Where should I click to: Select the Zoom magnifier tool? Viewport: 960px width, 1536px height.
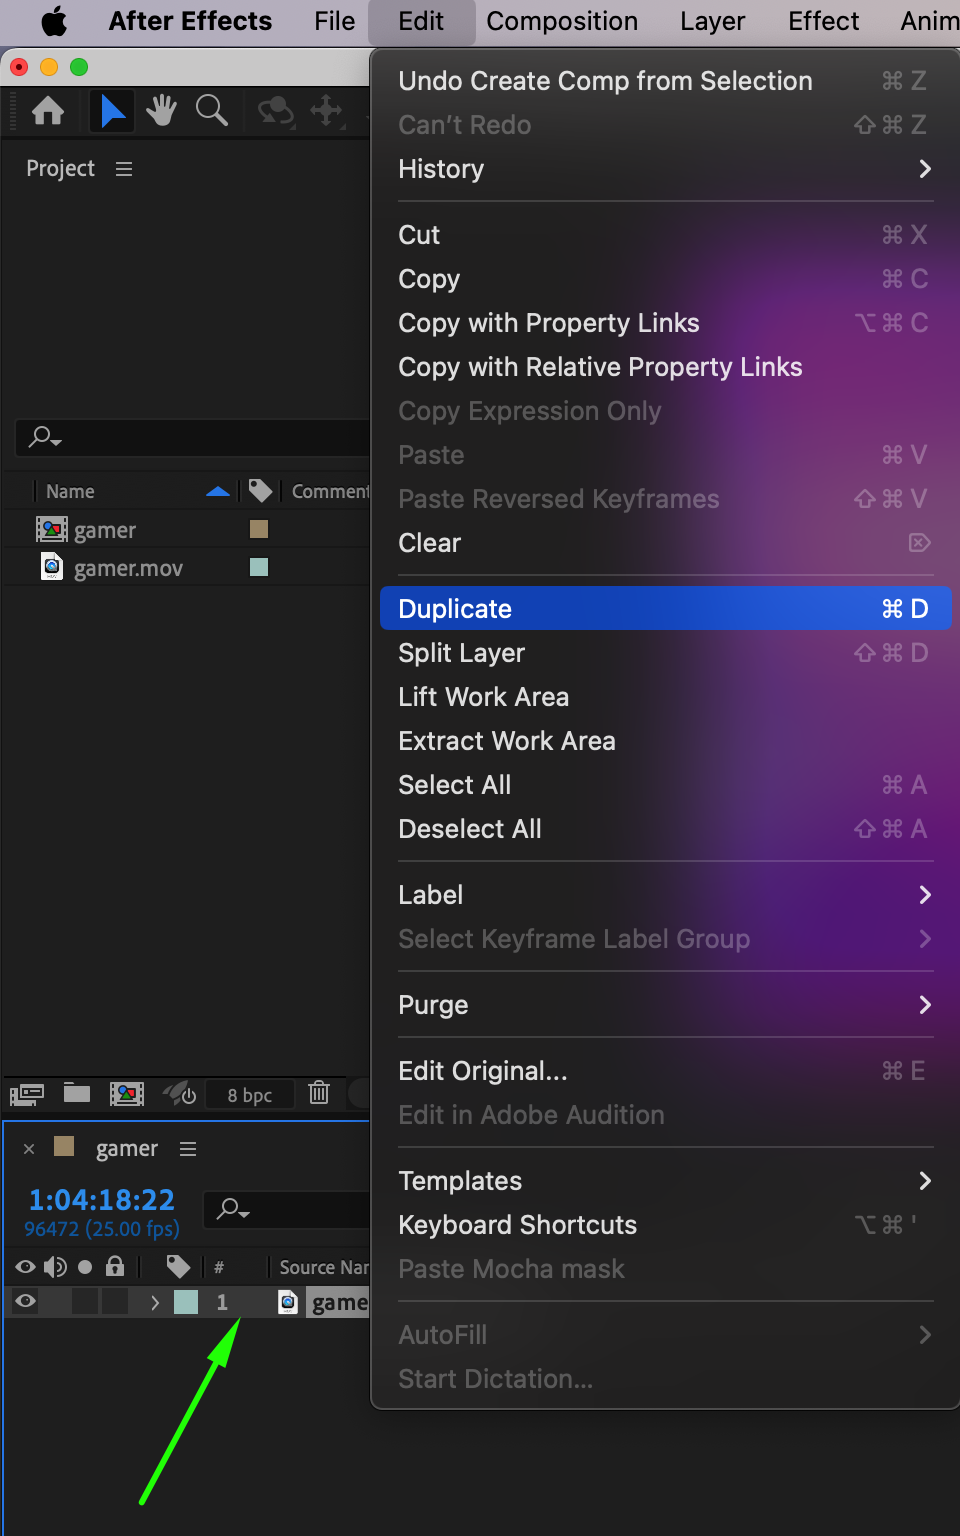point(211,110)
